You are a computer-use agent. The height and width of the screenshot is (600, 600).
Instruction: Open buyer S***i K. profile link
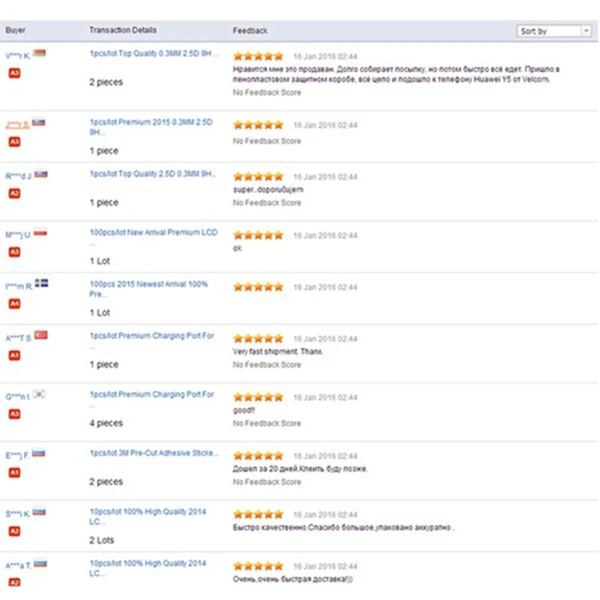(17, 514)
